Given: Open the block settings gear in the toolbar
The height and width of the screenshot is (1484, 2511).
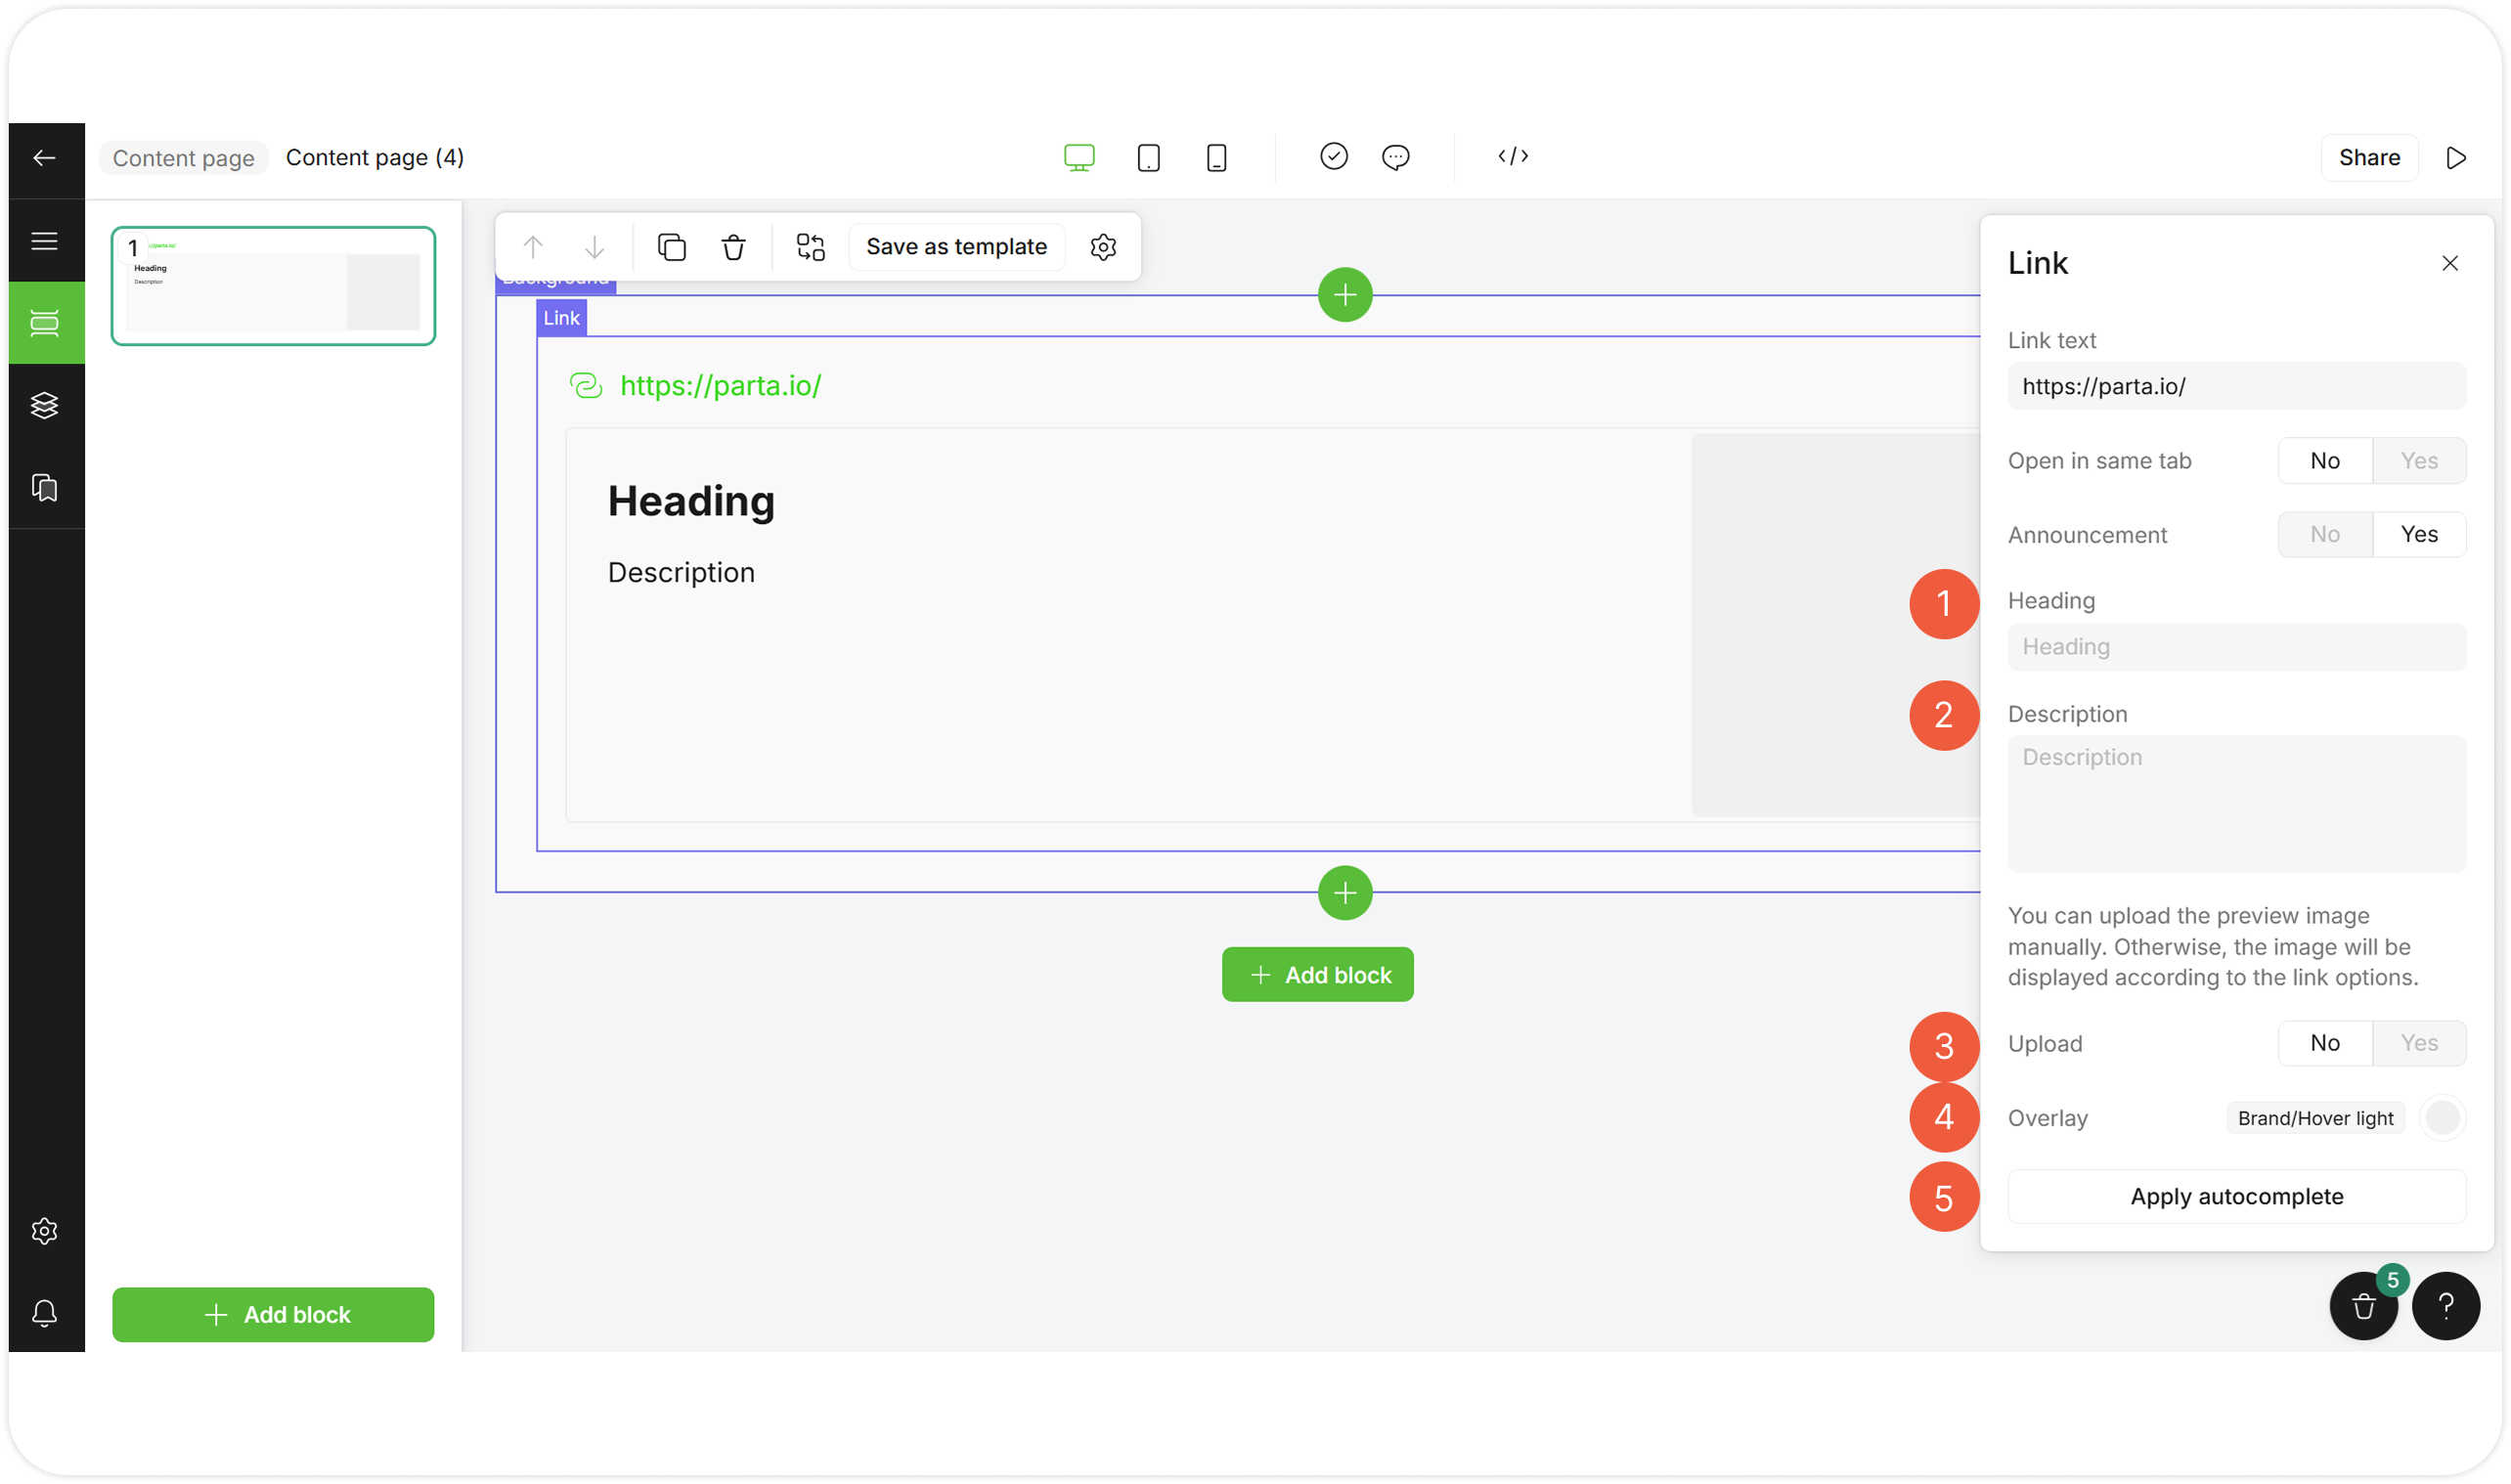Looking at the screenshot, I should [1103, 247].
